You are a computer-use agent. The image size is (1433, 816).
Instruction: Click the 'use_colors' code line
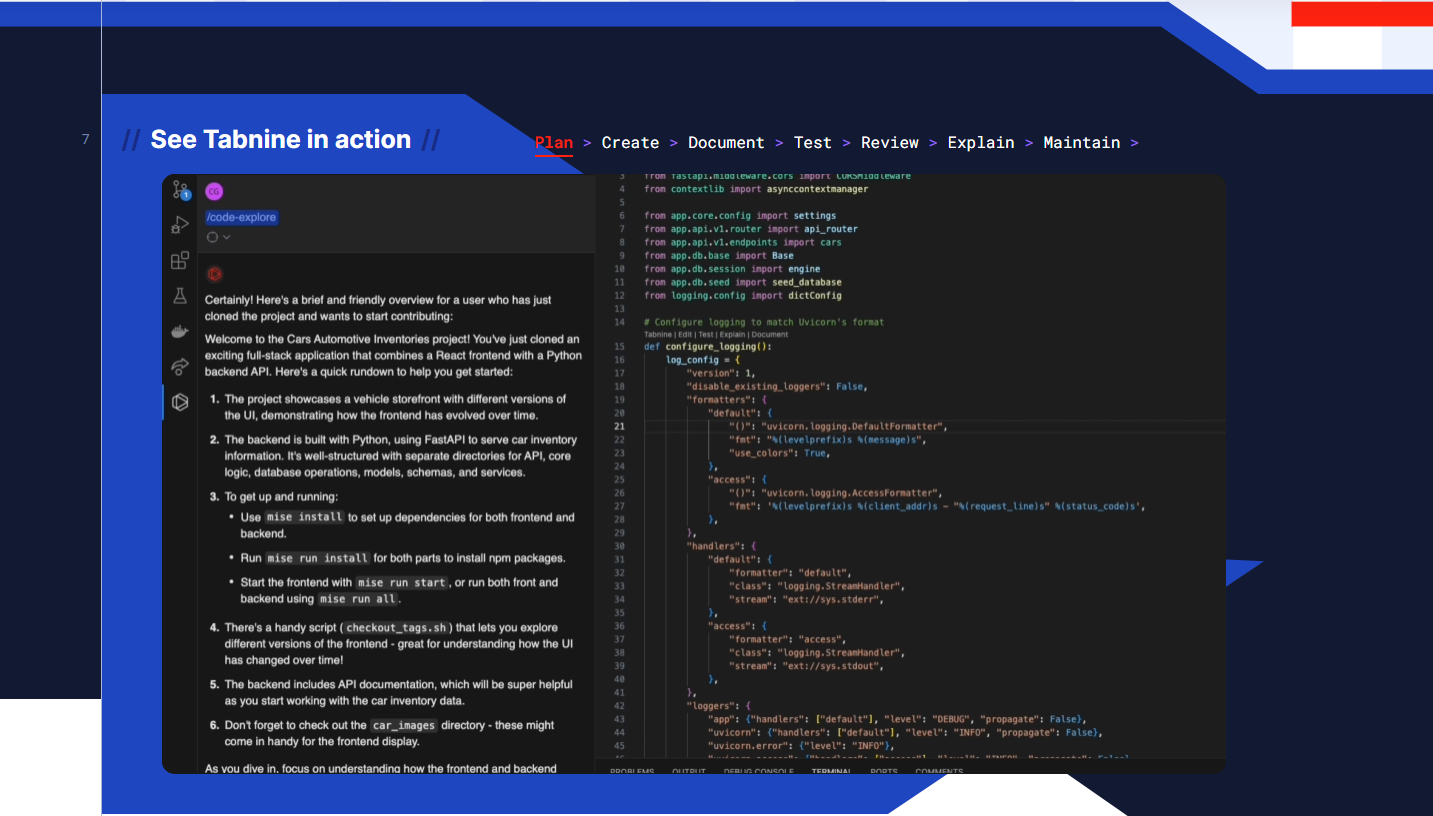point(780,453)
